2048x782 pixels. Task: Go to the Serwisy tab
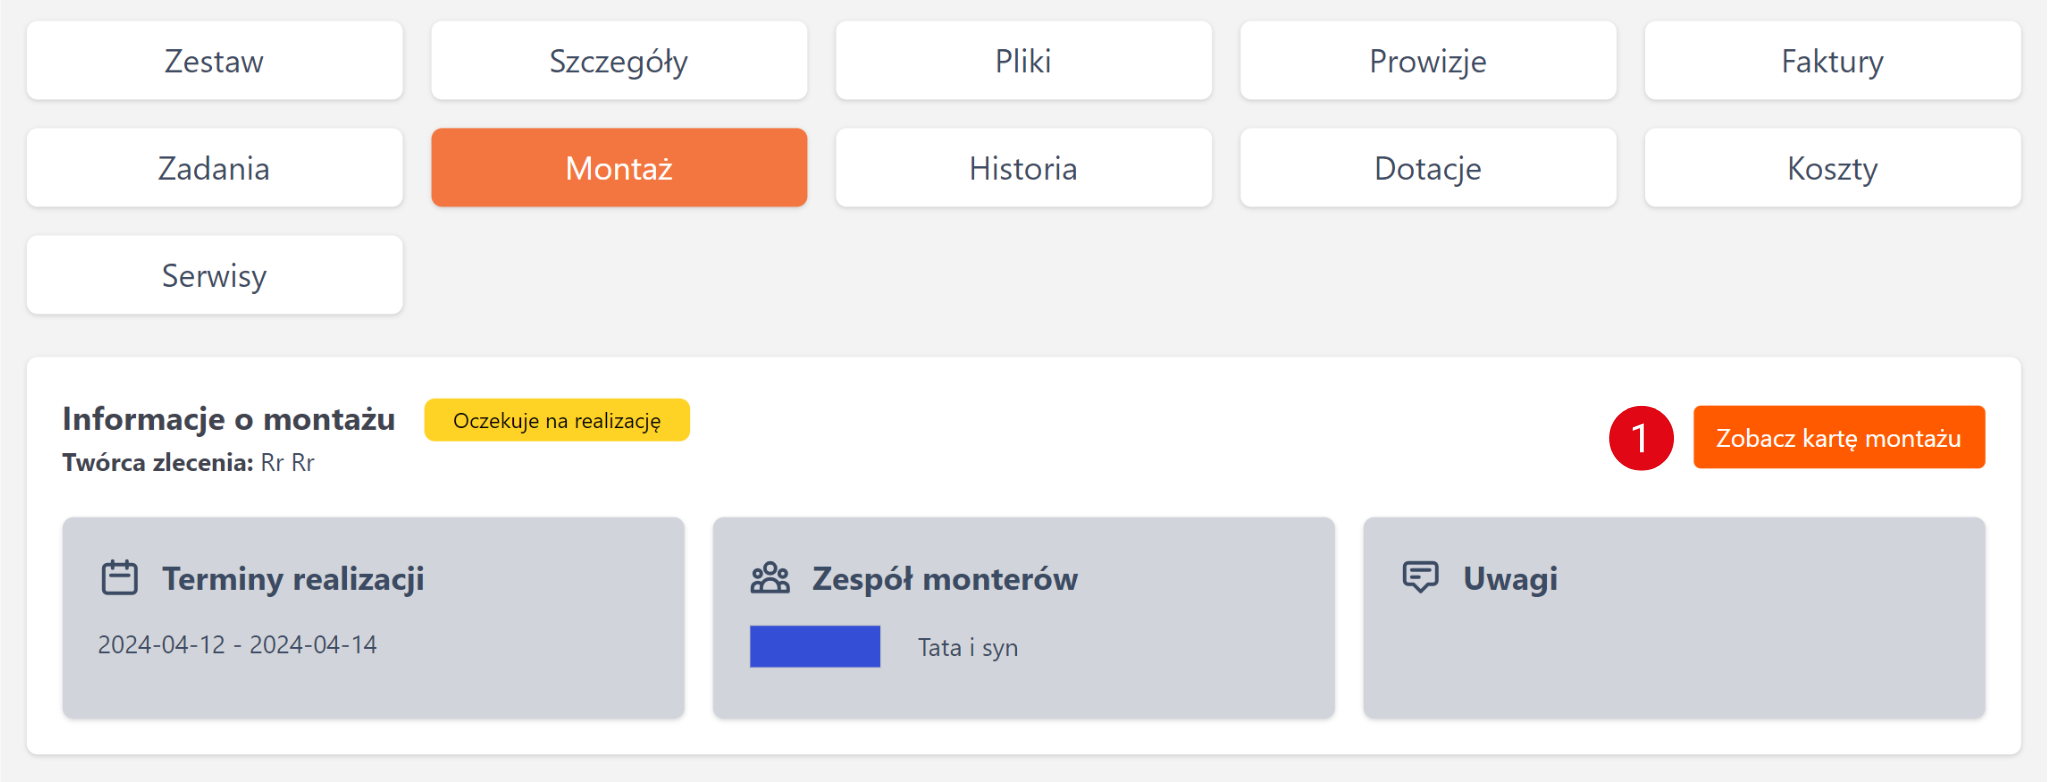[214, 275]
